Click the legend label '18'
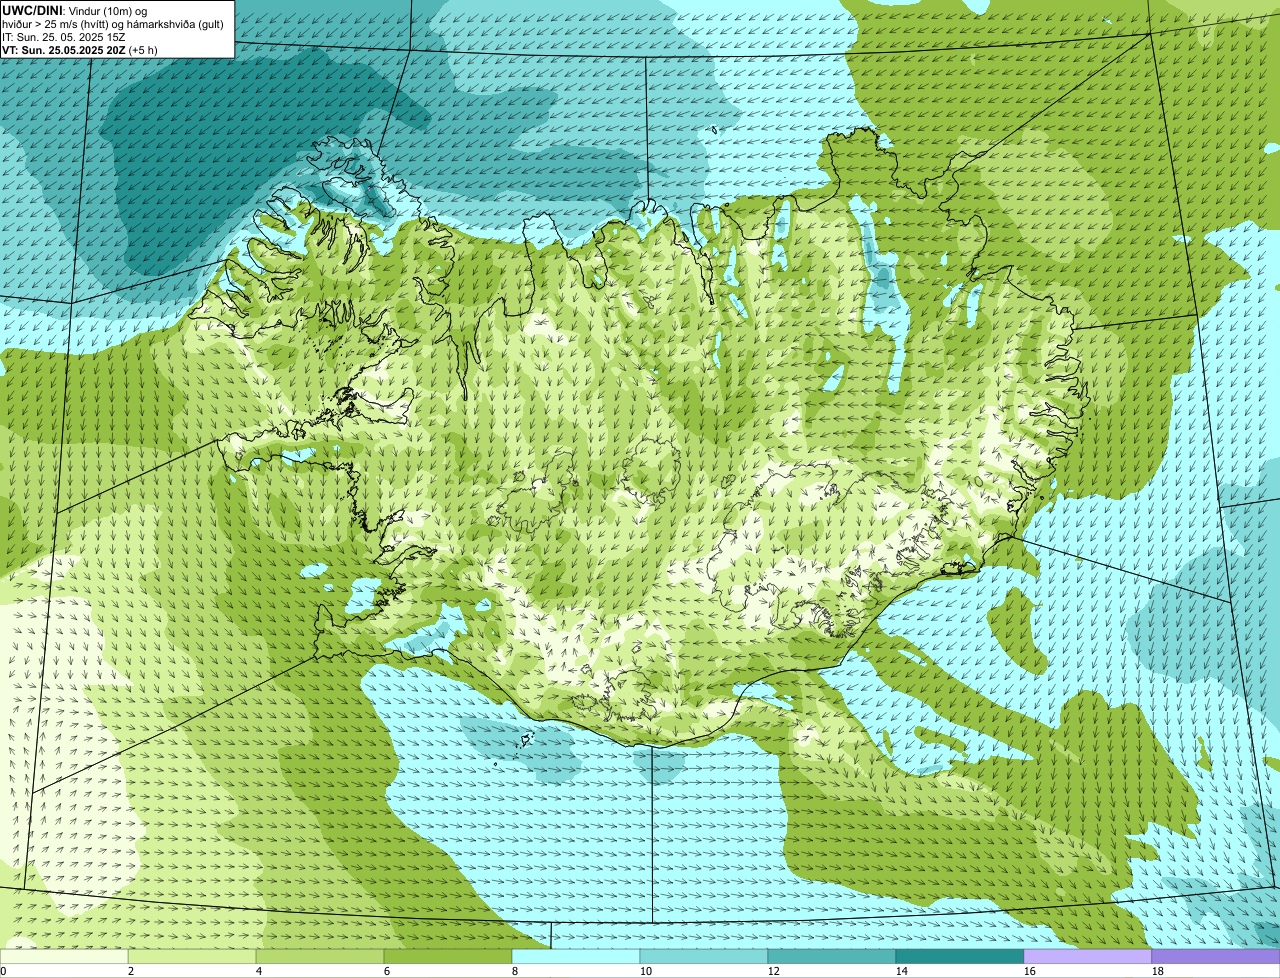Screen dimensions: 1280x978 pos(1158,971)
